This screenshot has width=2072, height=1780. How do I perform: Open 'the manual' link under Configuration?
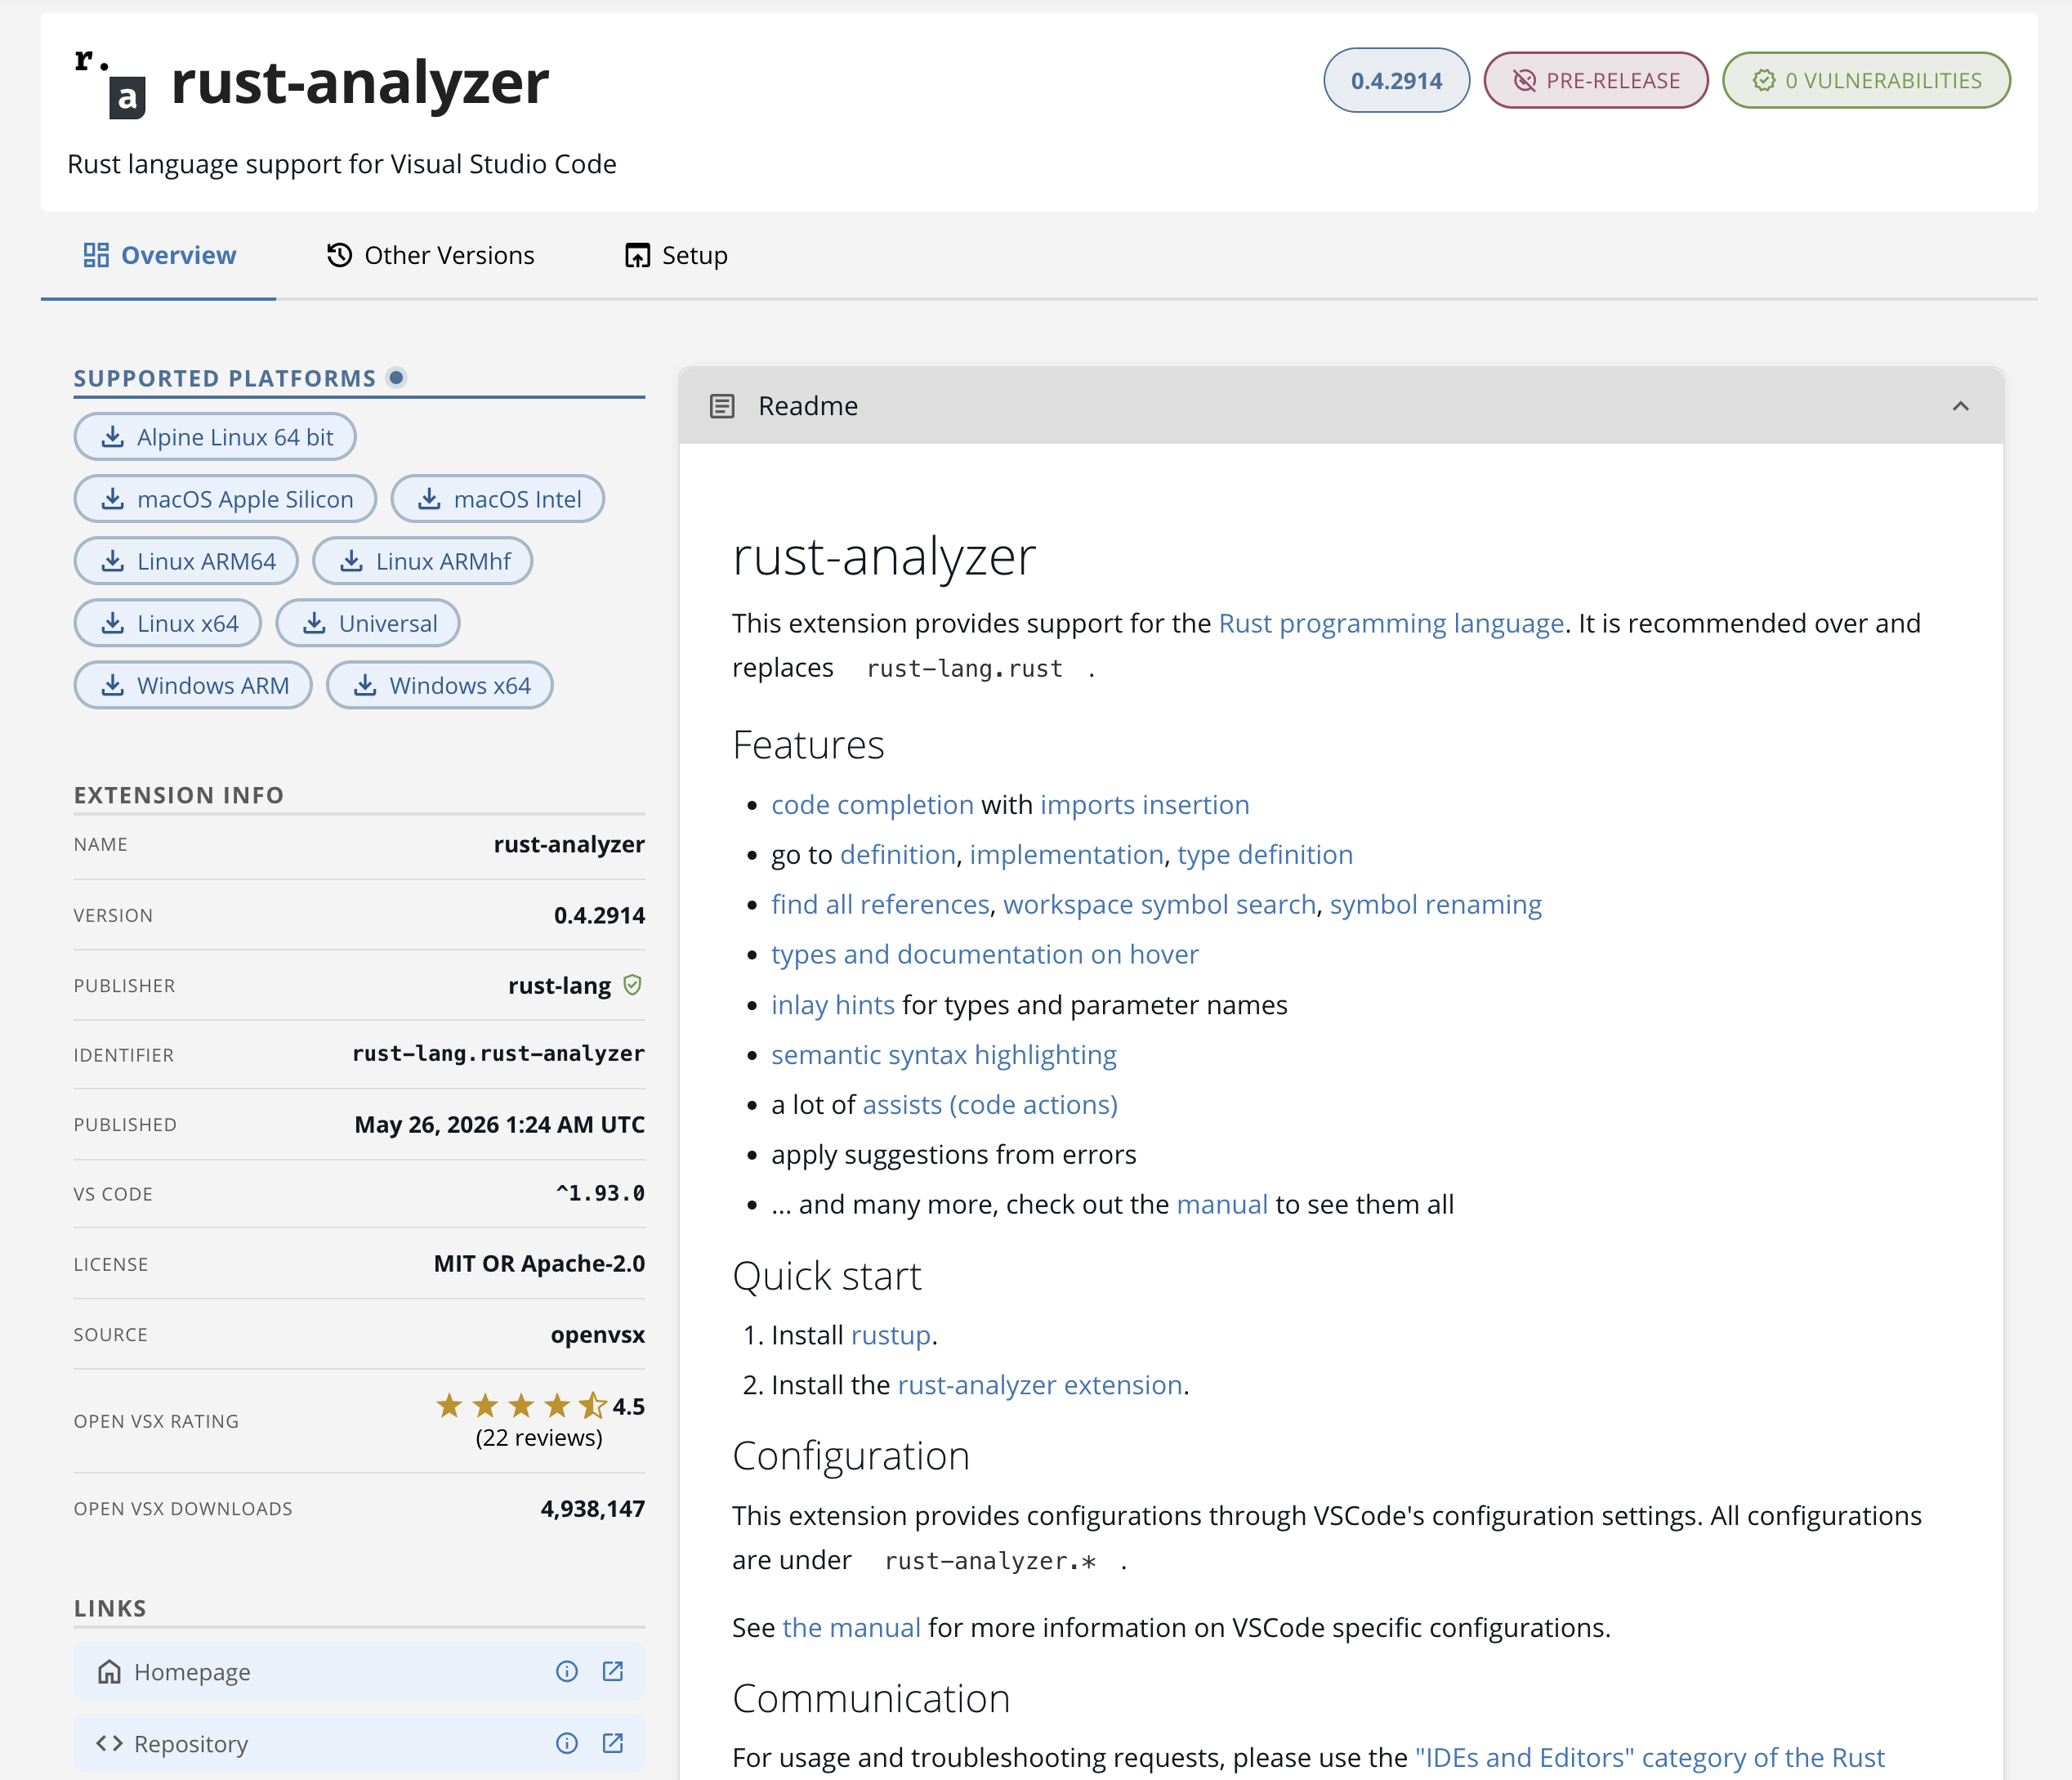pyautogui.click(x=851, y=1627)
